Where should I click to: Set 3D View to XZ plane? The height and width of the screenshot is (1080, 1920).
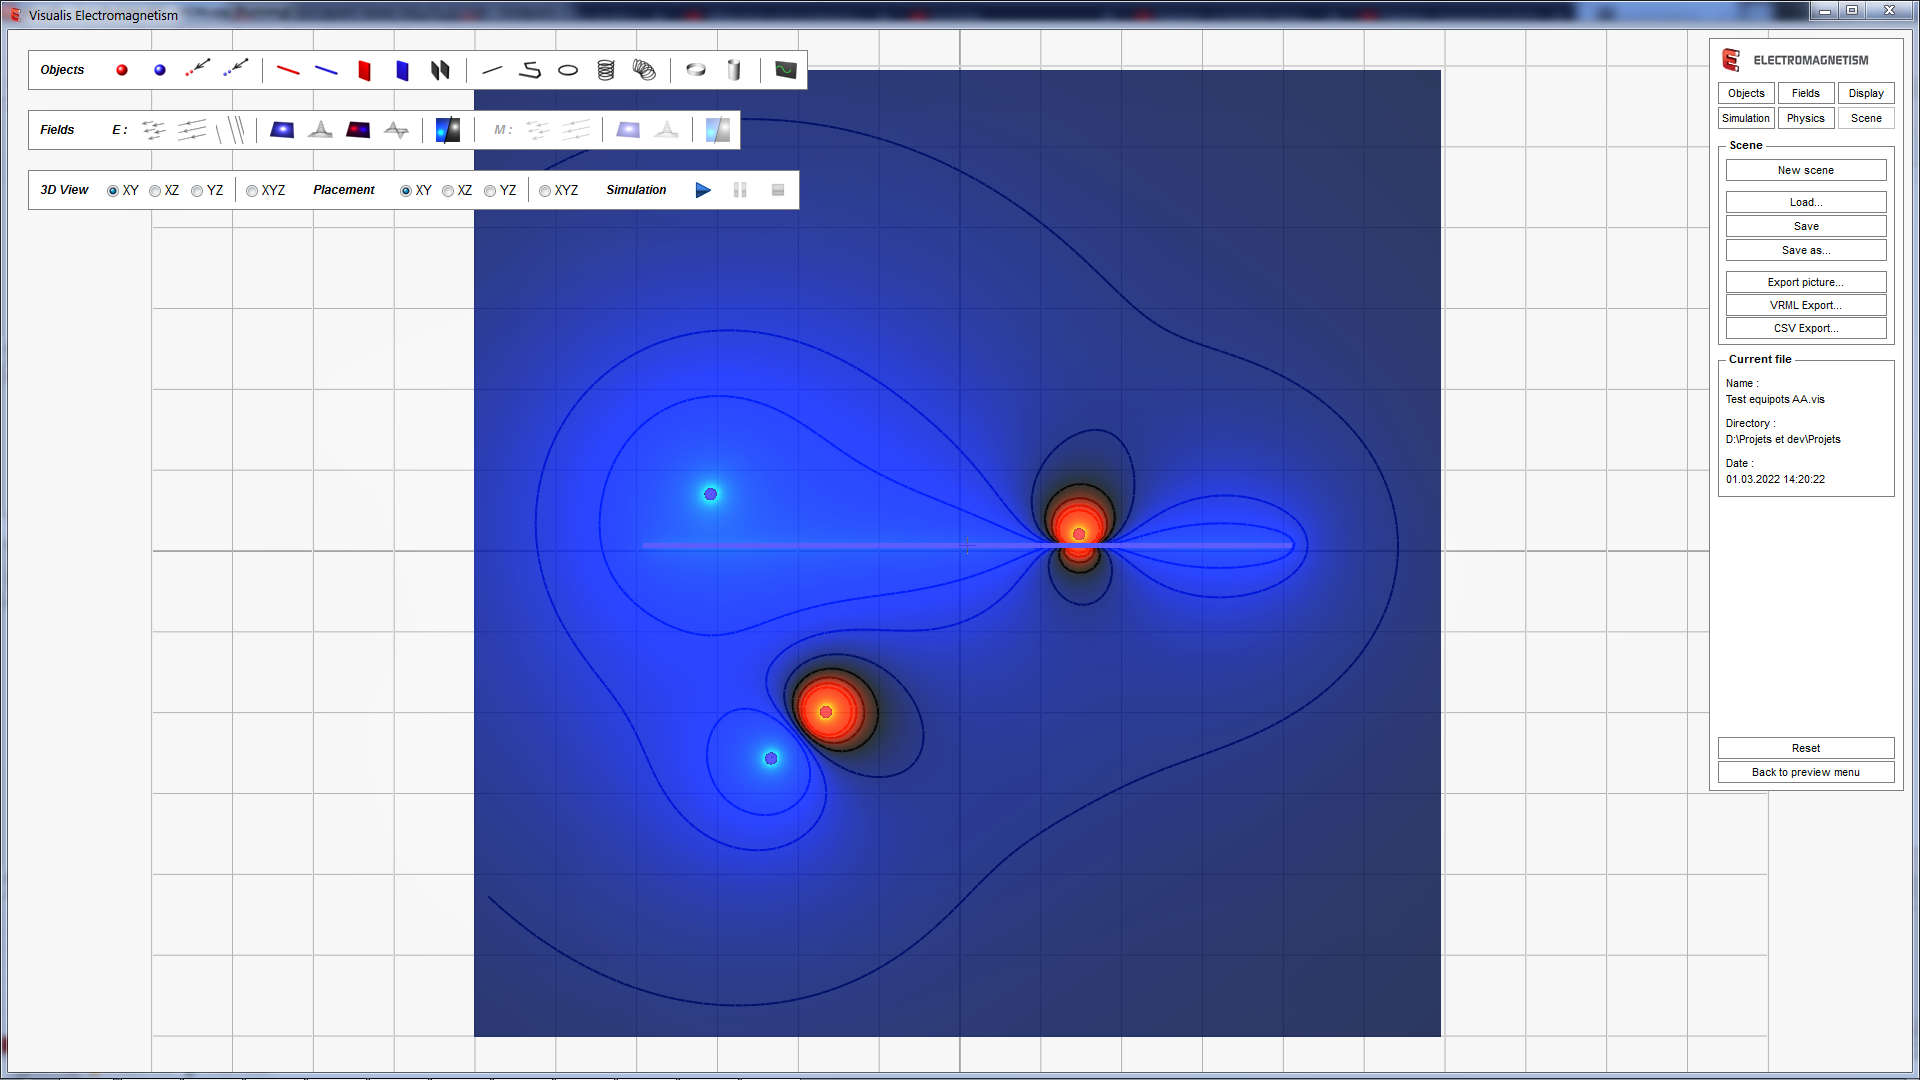[x=155, y=191]
